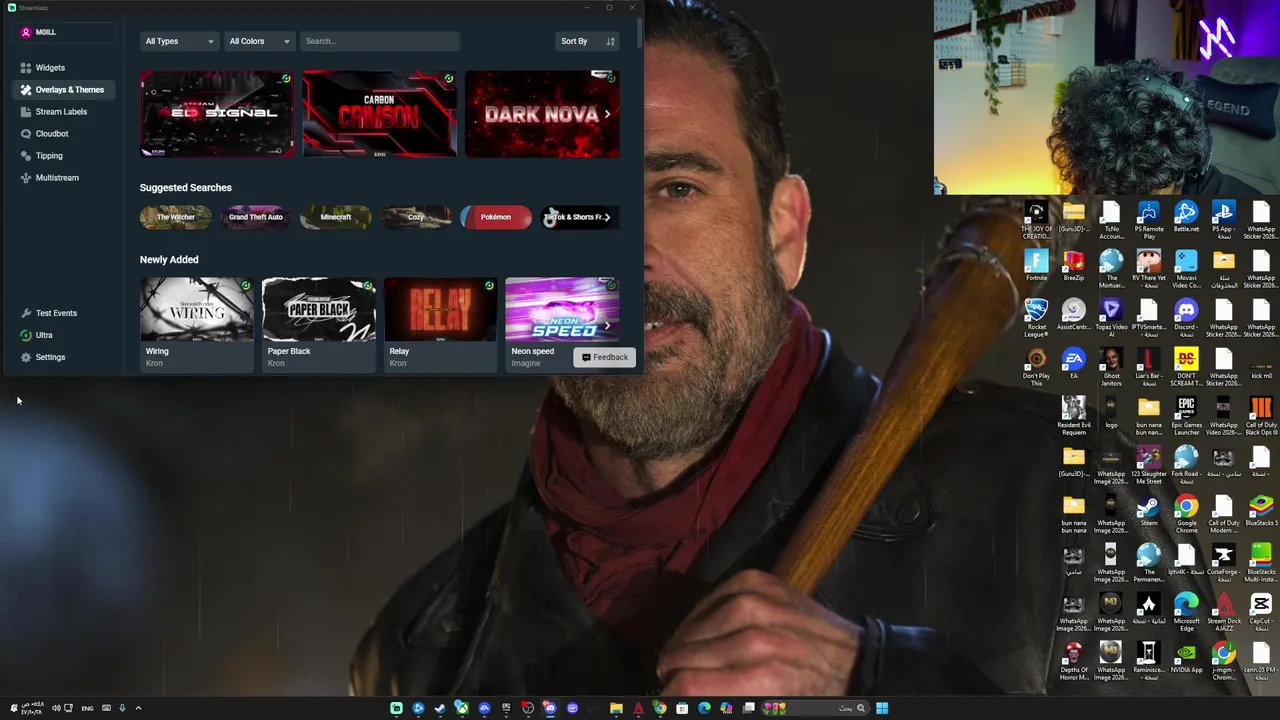Expand the All Types dropdown

[179, 41]
